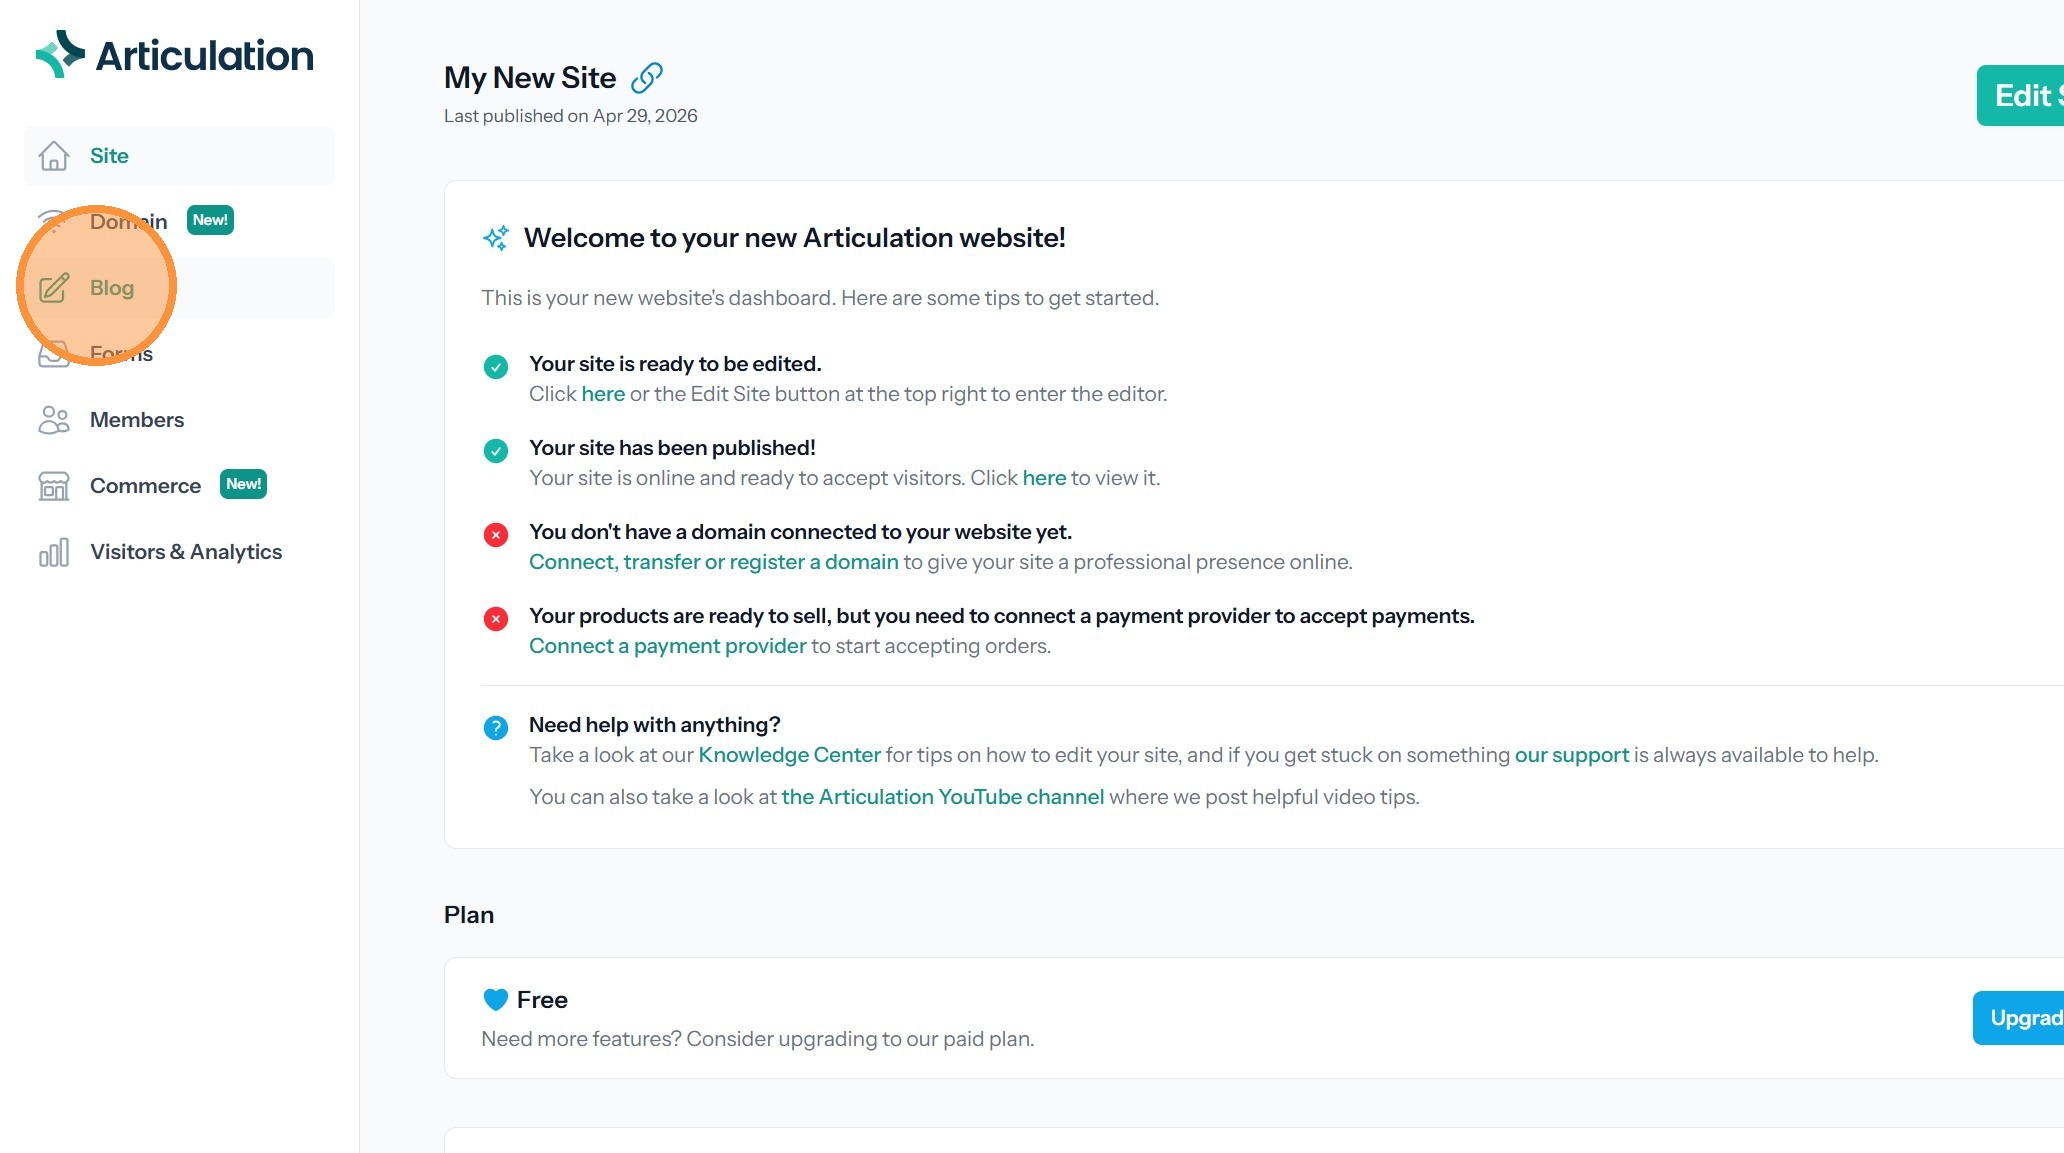Screen dimensions: 2064x1153
Task: Click the blue help question mark icon
Action: click(496, 727)
